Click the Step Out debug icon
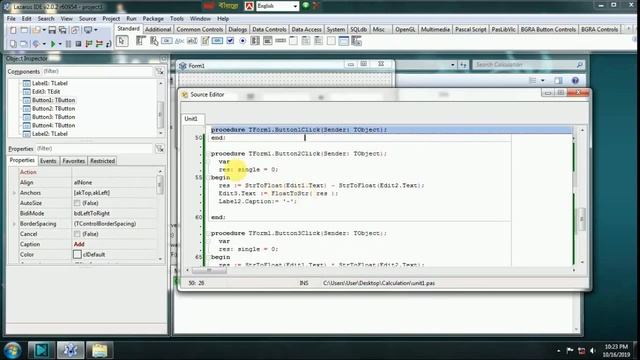This screenshot has width=640, height=360. point(109,44)
